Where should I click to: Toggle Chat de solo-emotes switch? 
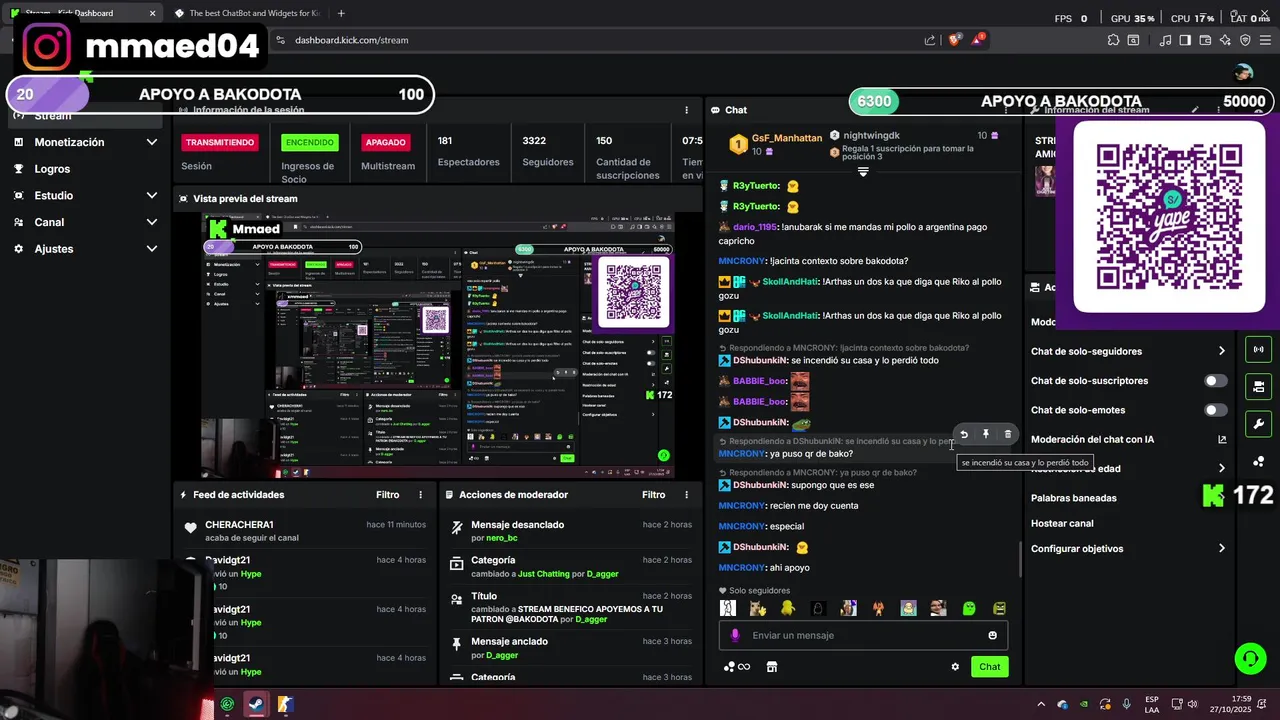click(x=1216, y=410)
